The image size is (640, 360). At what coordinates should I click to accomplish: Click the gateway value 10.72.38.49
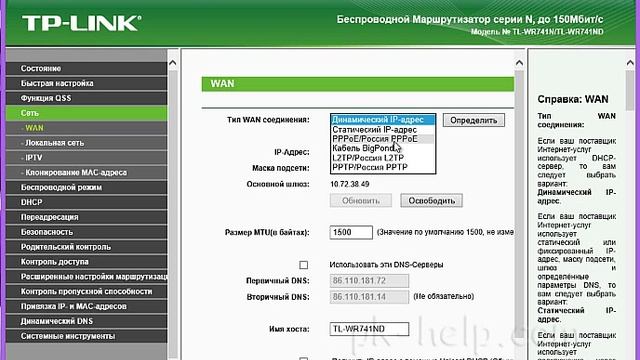[x=350, y=184]
